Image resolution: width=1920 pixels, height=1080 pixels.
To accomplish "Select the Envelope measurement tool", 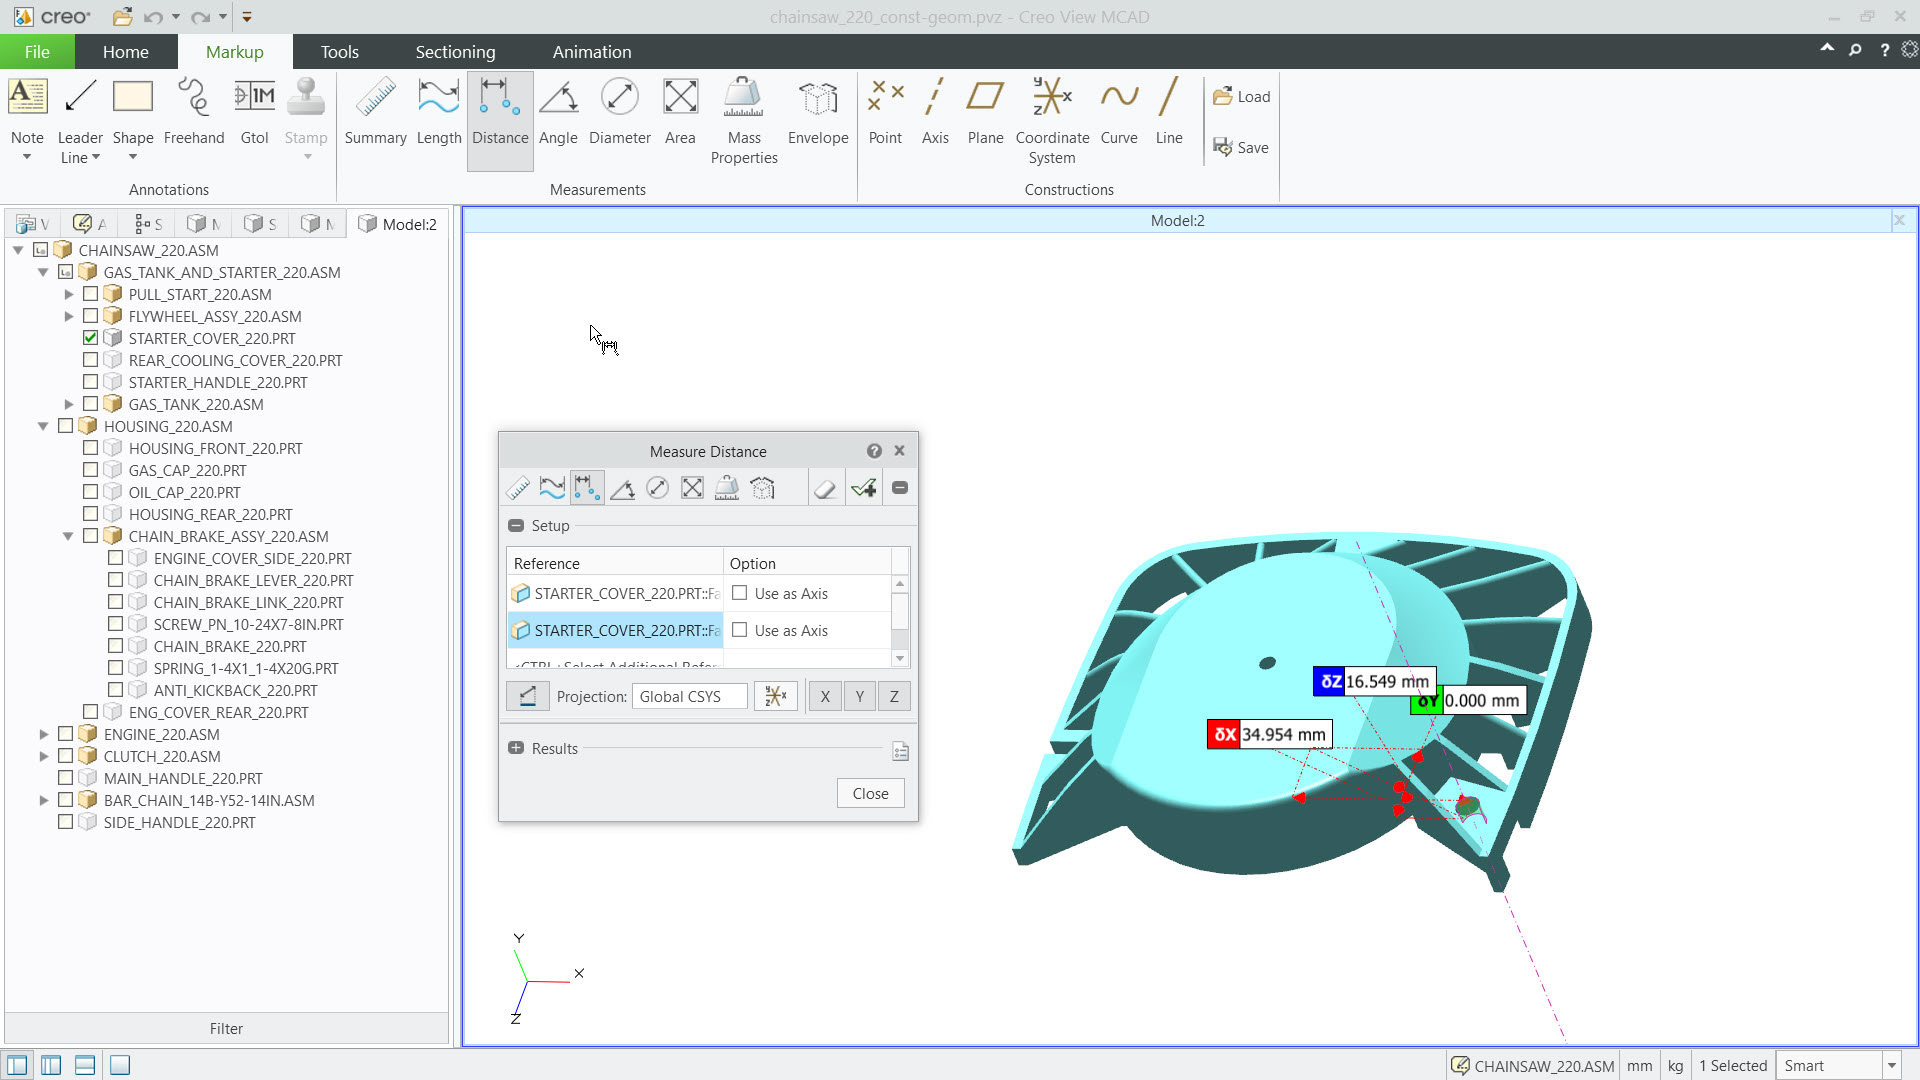I will point(818,112).
